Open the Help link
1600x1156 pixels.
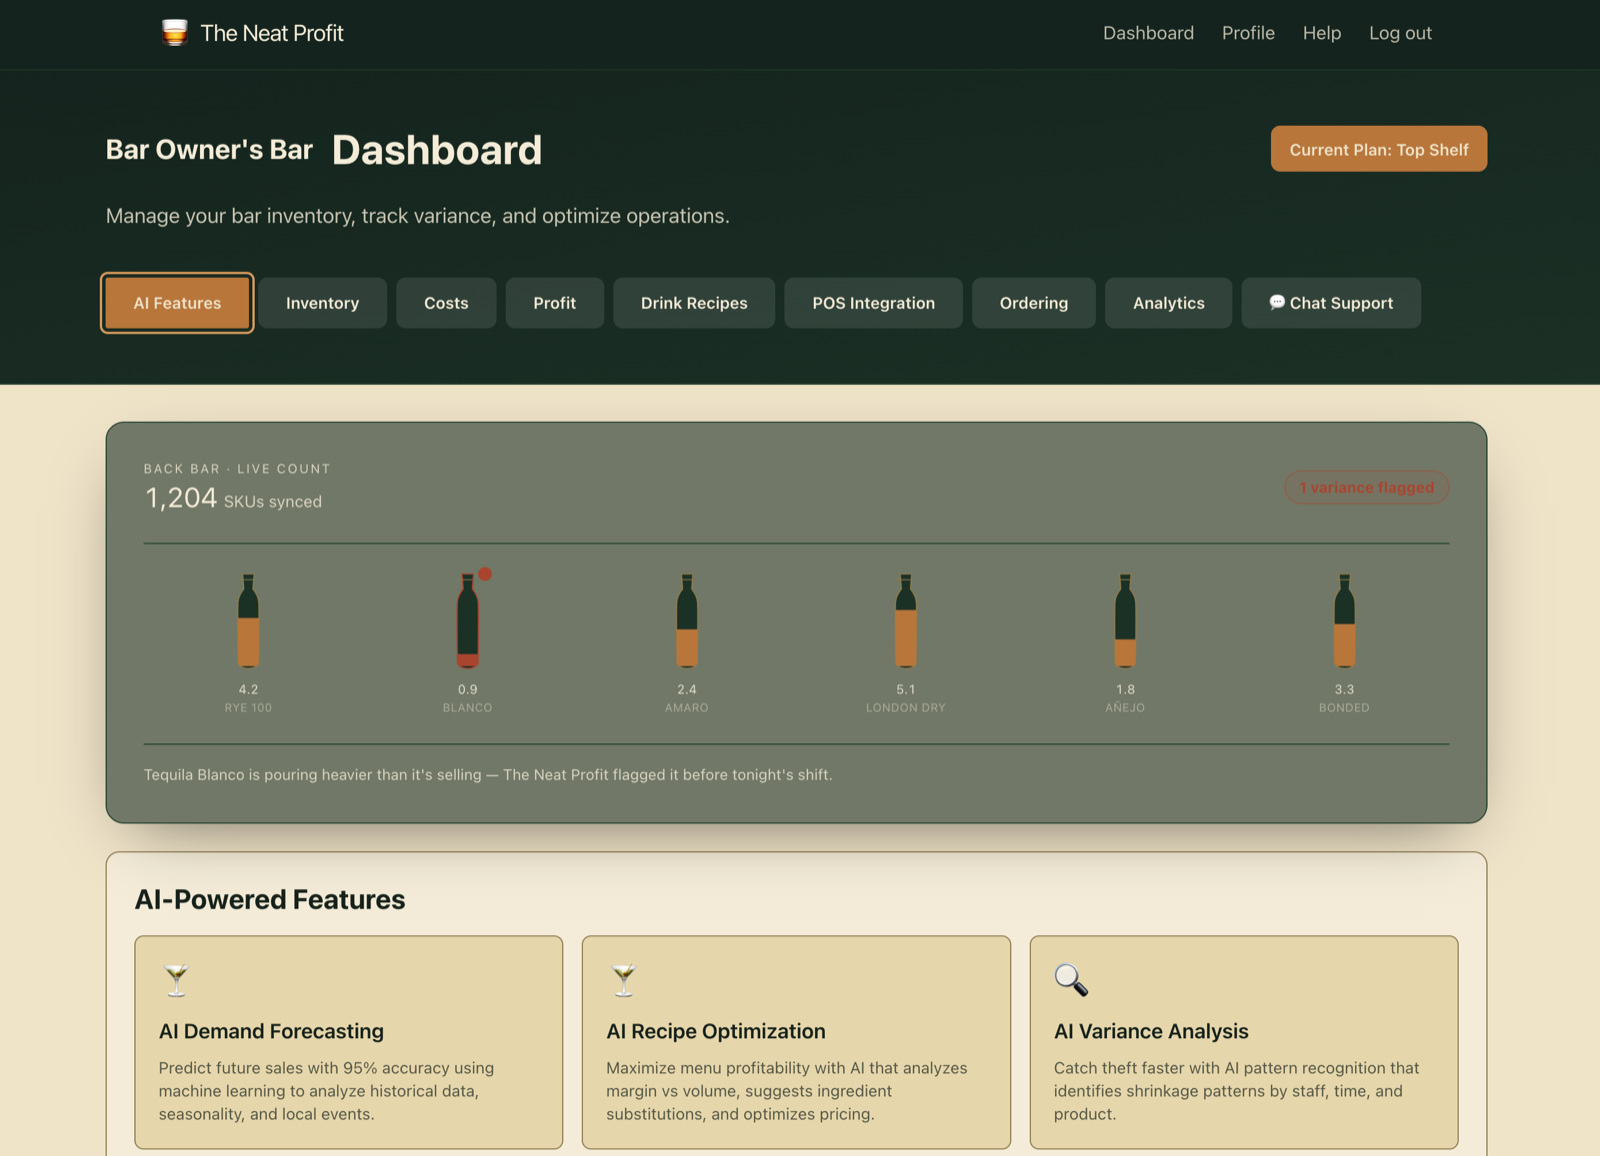click(1321, 33)
